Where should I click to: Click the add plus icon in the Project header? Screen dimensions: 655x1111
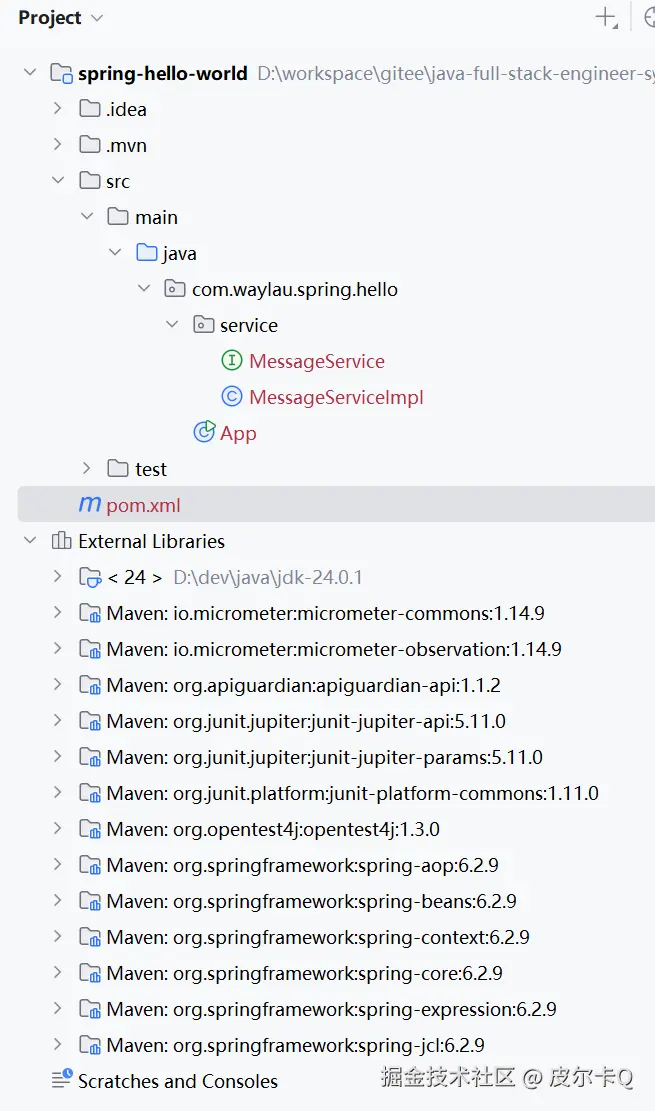point(605,17)
